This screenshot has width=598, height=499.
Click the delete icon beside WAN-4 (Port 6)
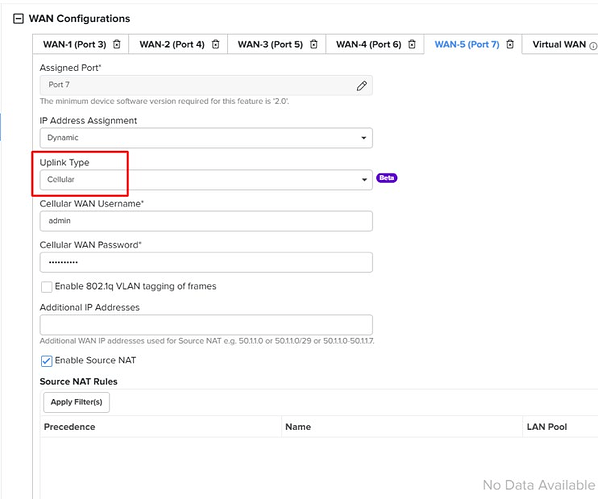412,44
